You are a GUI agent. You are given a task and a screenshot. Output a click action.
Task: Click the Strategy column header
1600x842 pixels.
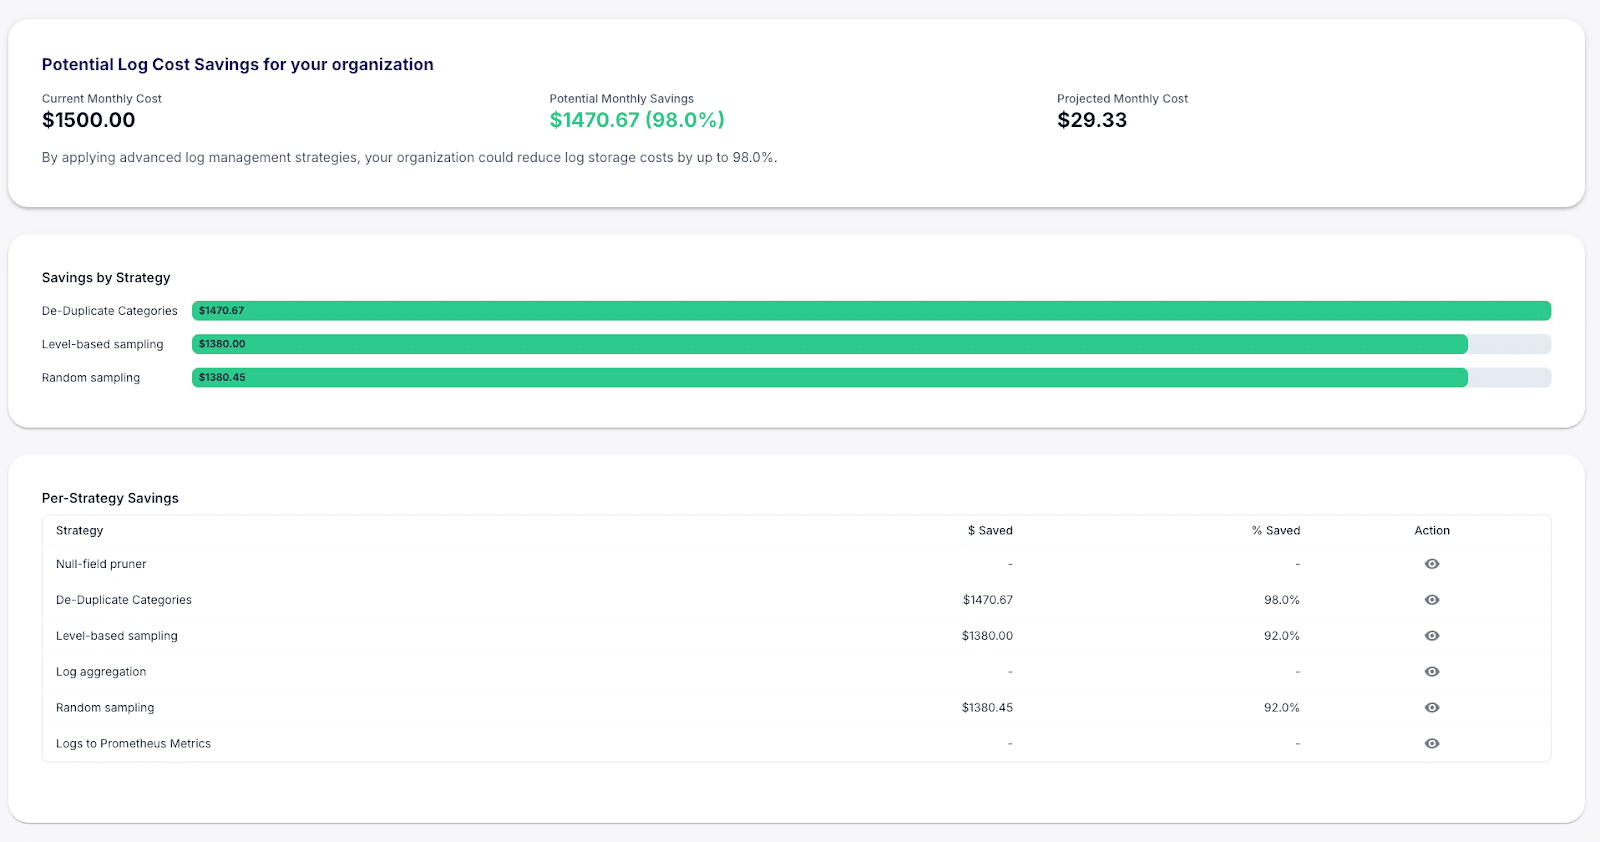click(x=80, y=531)
